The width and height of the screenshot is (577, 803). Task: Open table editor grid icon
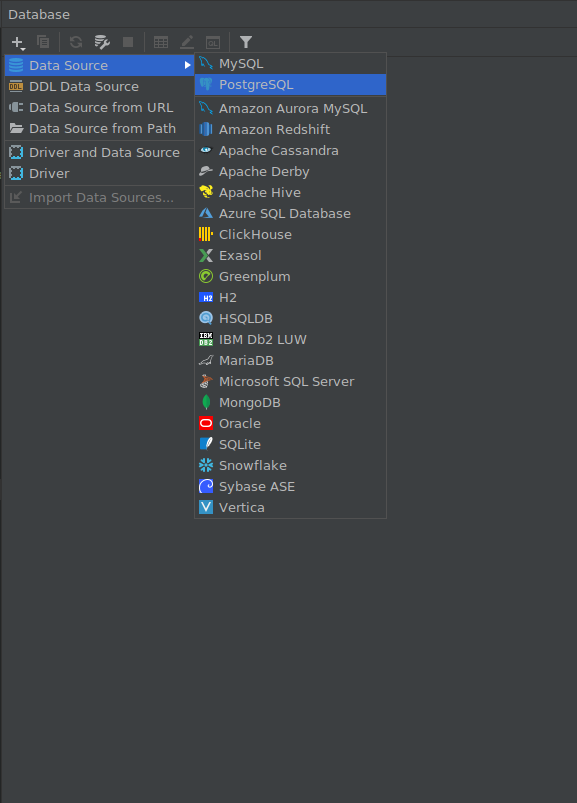pyautogui.click(x=161, y=42)
